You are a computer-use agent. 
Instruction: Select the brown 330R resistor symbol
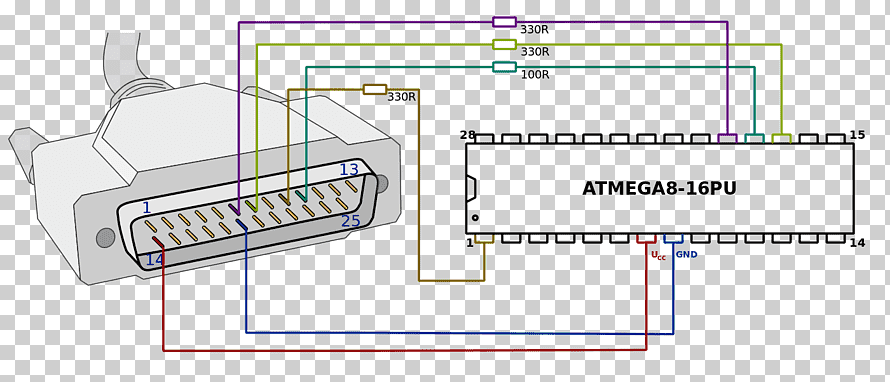tap(375, 89)
